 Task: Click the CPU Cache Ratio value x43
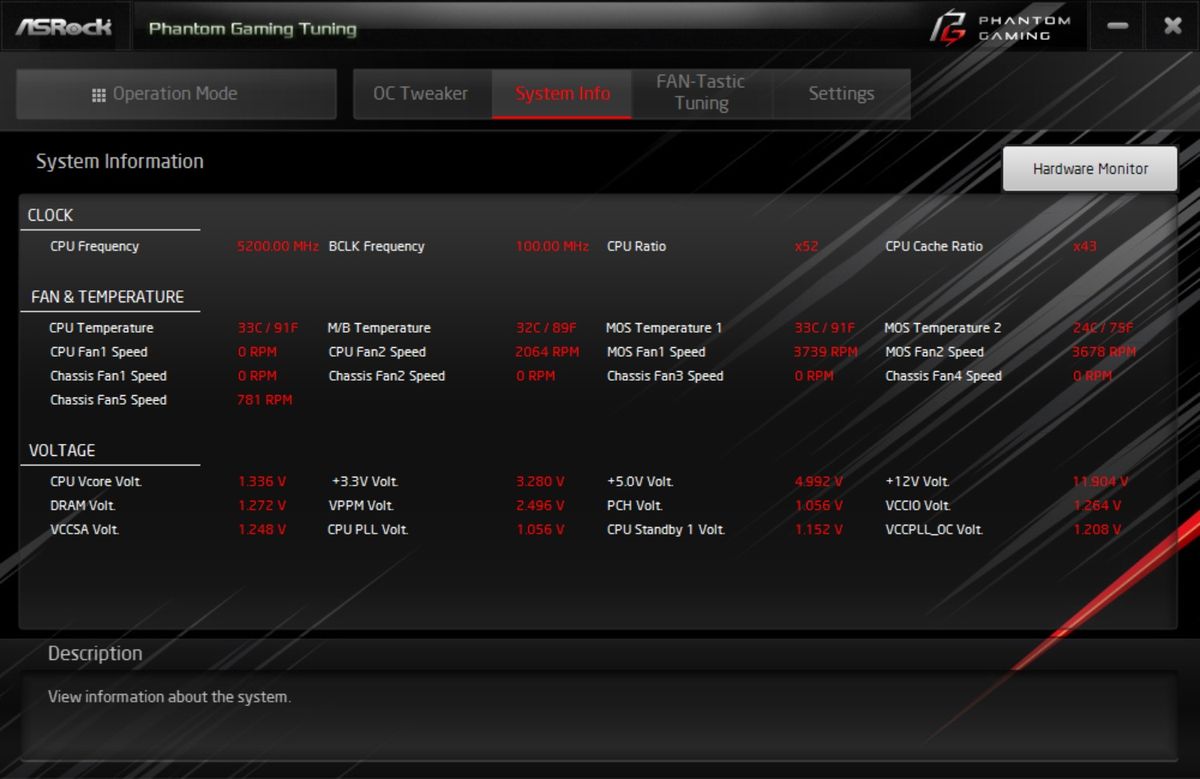point(1085,246)
